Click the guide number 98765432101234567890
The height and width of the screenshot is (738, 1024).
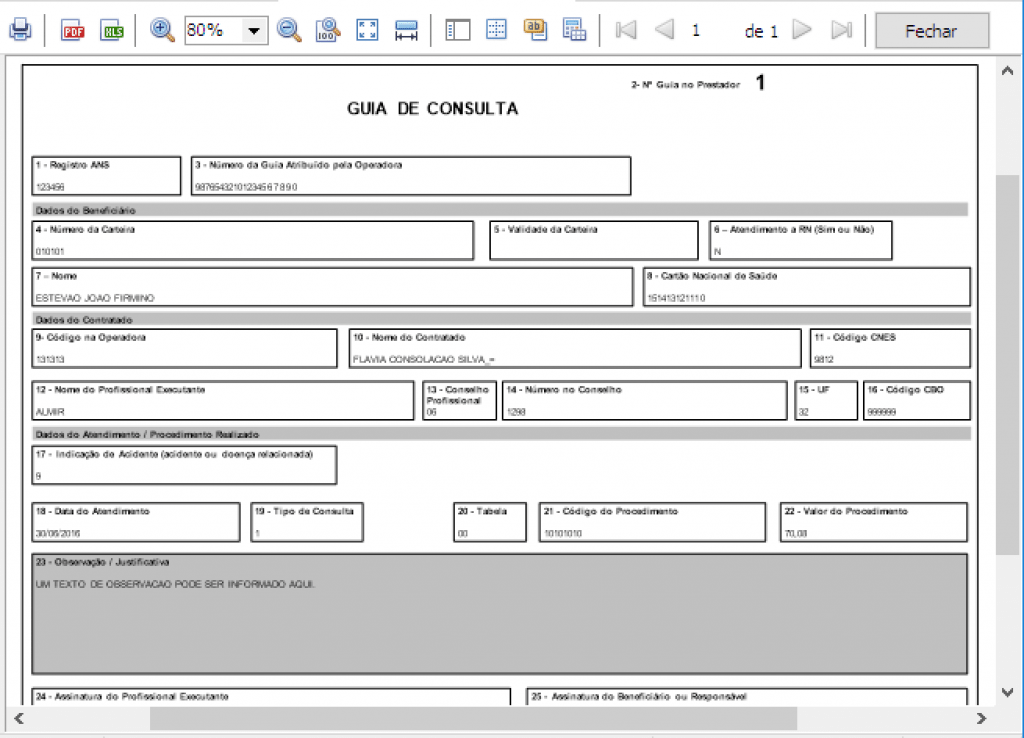[x=246, y=187]
